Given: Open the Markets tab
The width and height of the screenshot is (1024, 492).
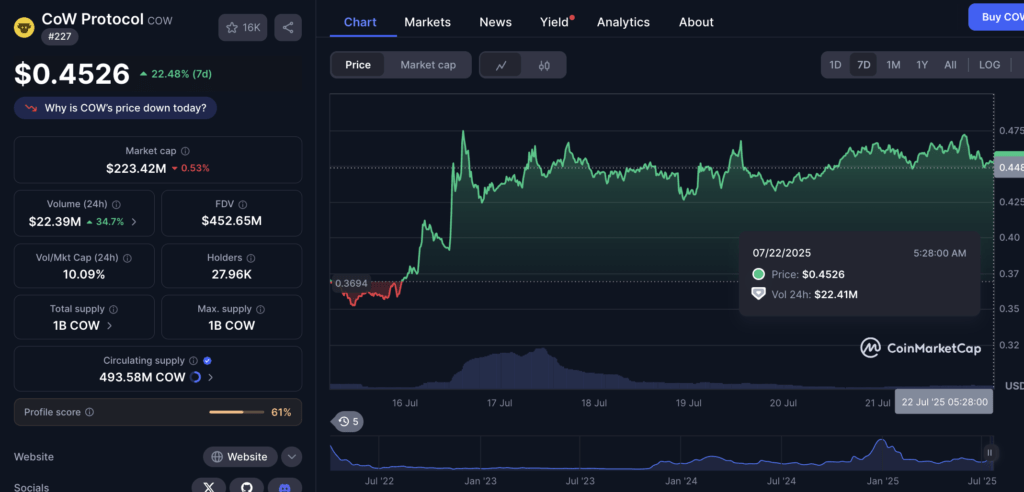Looking at the screenshot, I should [x=428, y=22].
